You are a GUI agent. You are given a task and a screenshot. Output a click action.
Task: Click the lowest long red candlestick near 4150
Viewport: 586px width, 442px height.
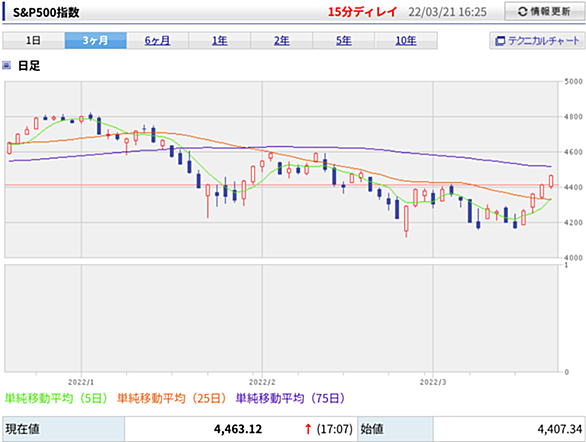pyautogui.click(x=406, y=220)
